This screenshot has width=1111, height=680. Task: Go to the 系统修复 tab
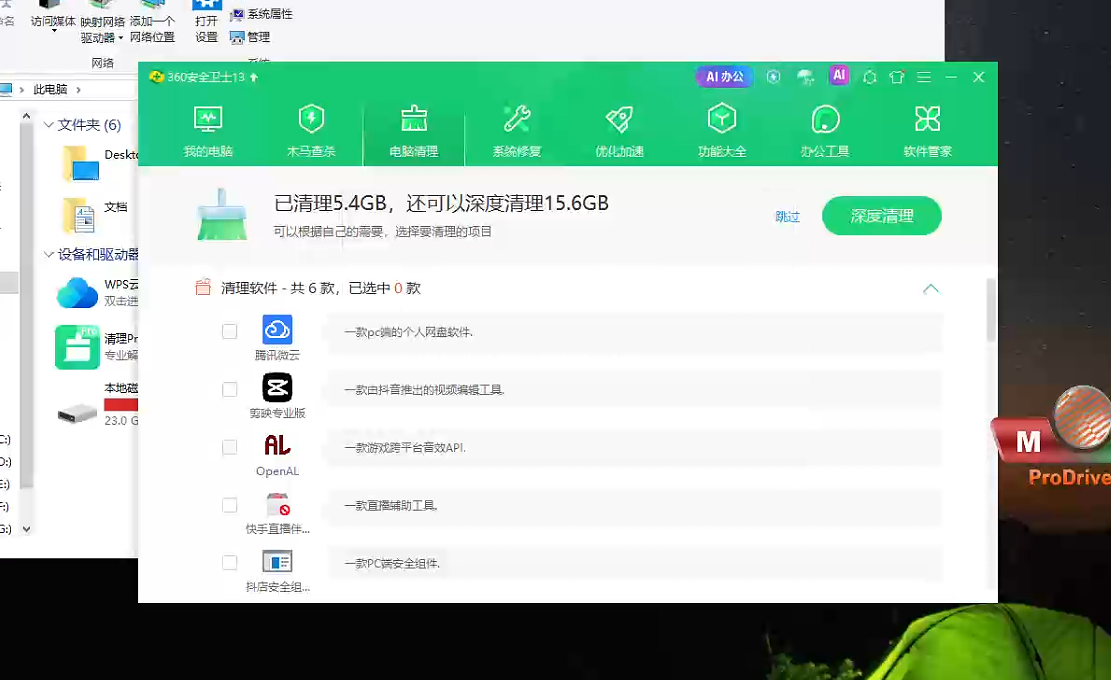tap(517, 131)
